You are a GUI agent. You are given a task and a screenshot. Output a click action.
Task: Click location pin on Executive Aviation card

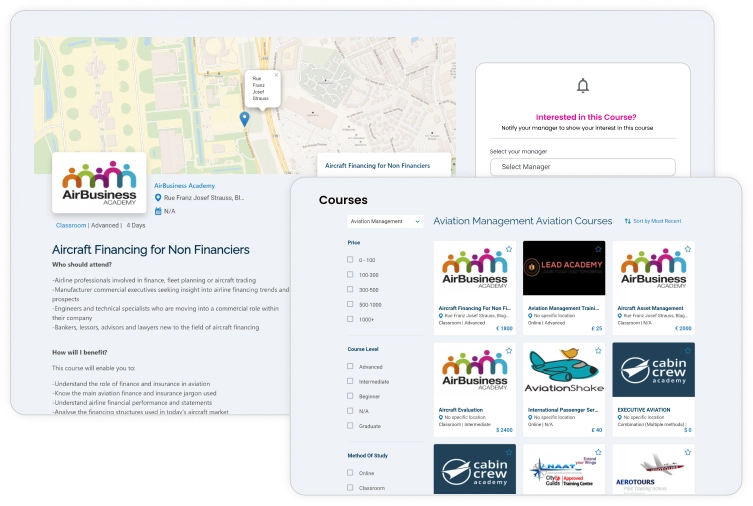(x=619, y=418)
